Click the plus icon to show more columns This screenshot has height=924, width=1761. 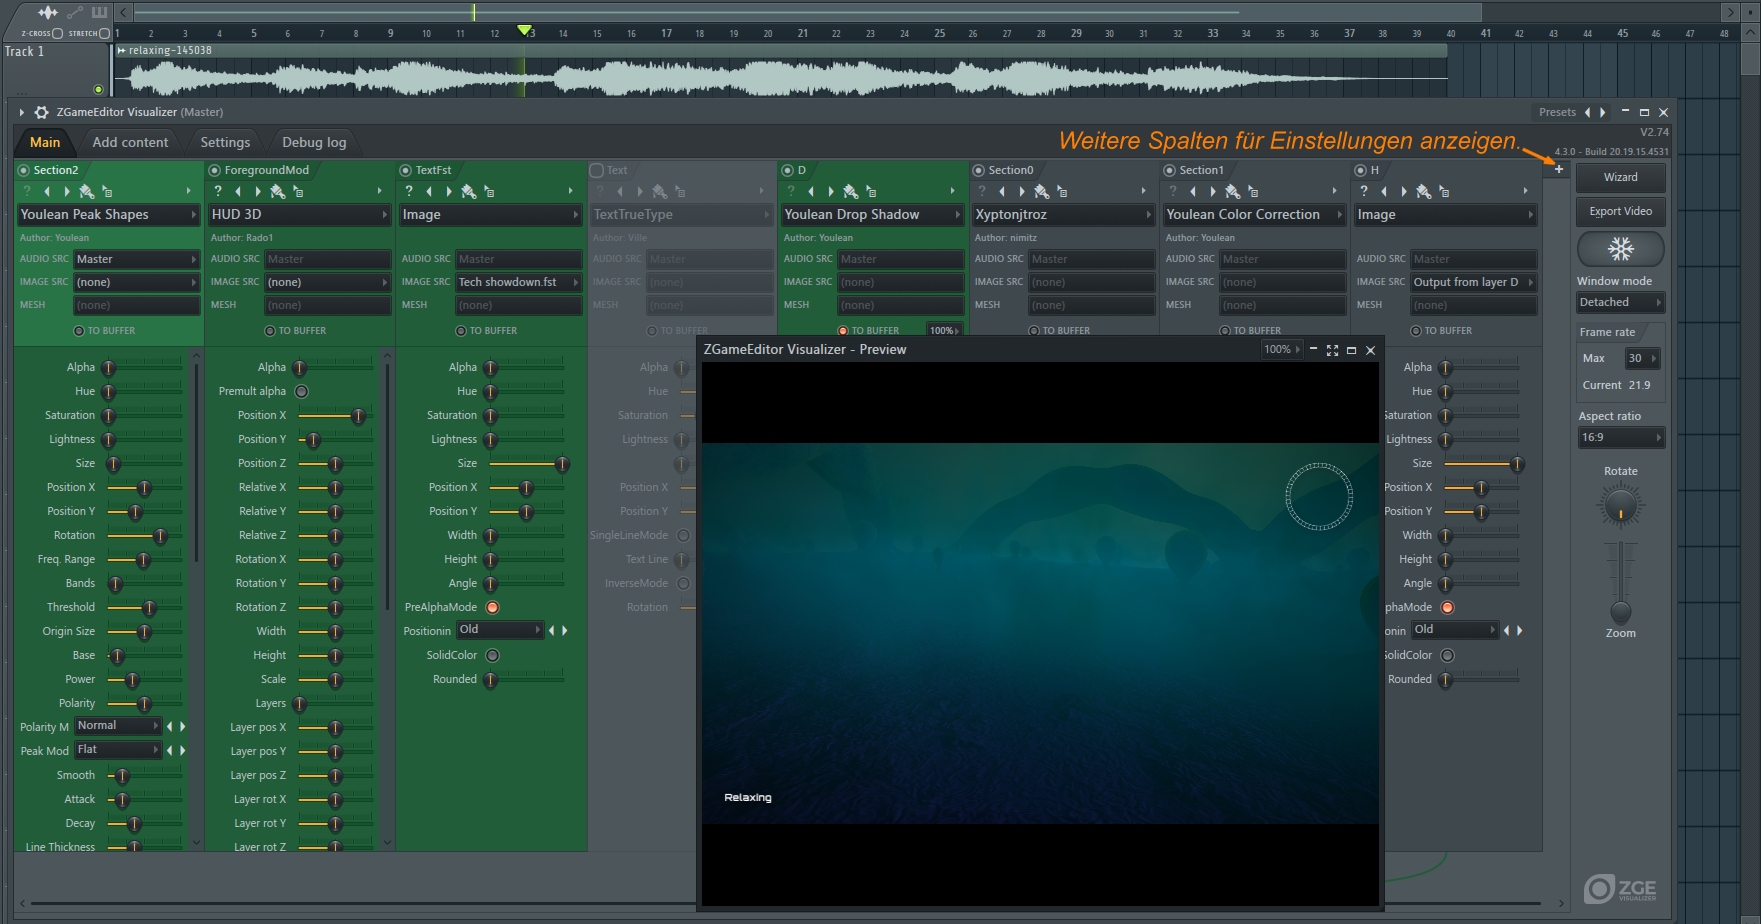[x=1558, y=169]
